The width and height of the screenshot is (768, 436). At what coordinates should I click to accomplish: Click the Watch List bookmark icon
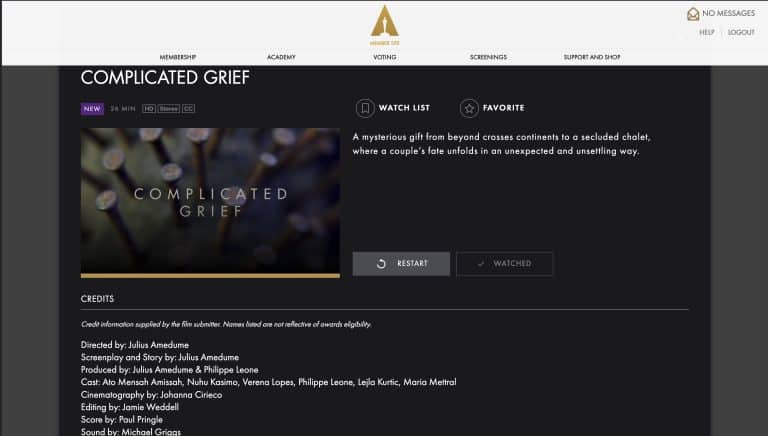tap(365, 108)
